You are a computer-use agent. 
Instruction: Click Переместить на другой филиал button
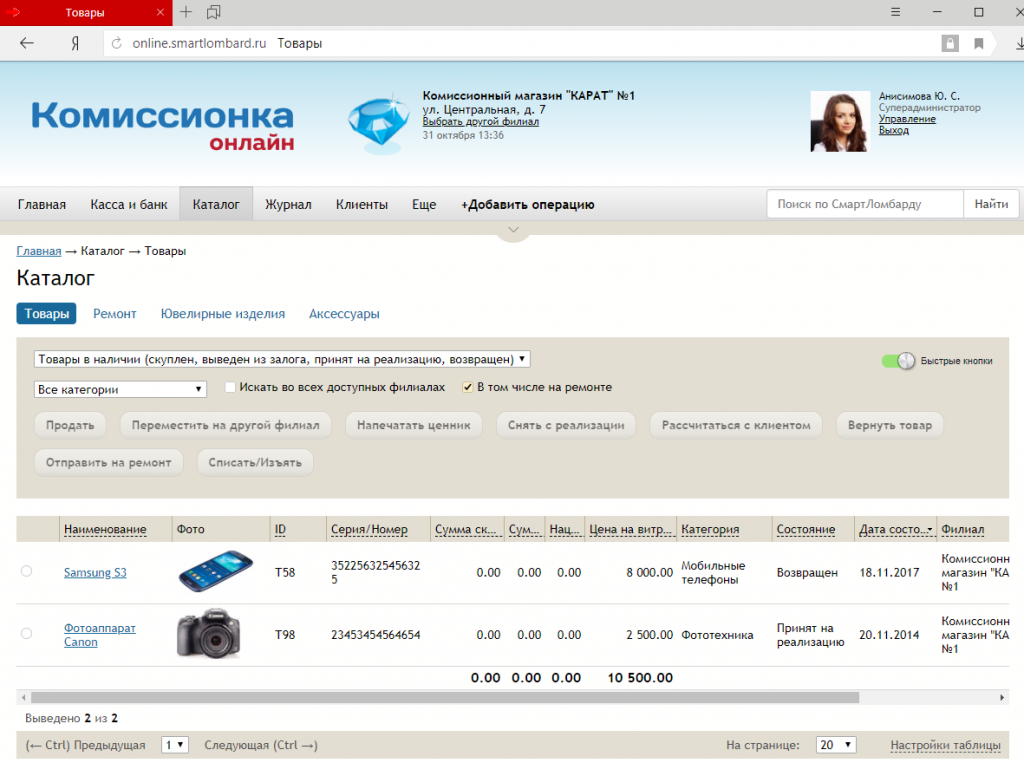point(225,425)
